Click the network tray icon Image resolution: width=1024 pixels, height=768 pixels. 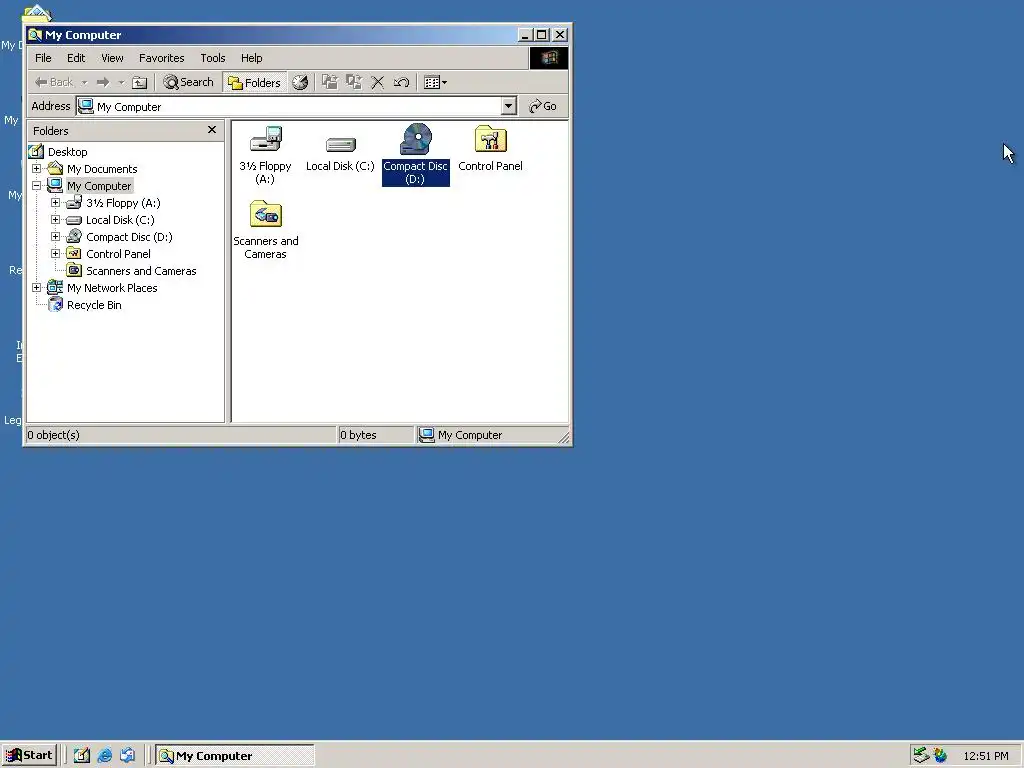pos(921,756)
